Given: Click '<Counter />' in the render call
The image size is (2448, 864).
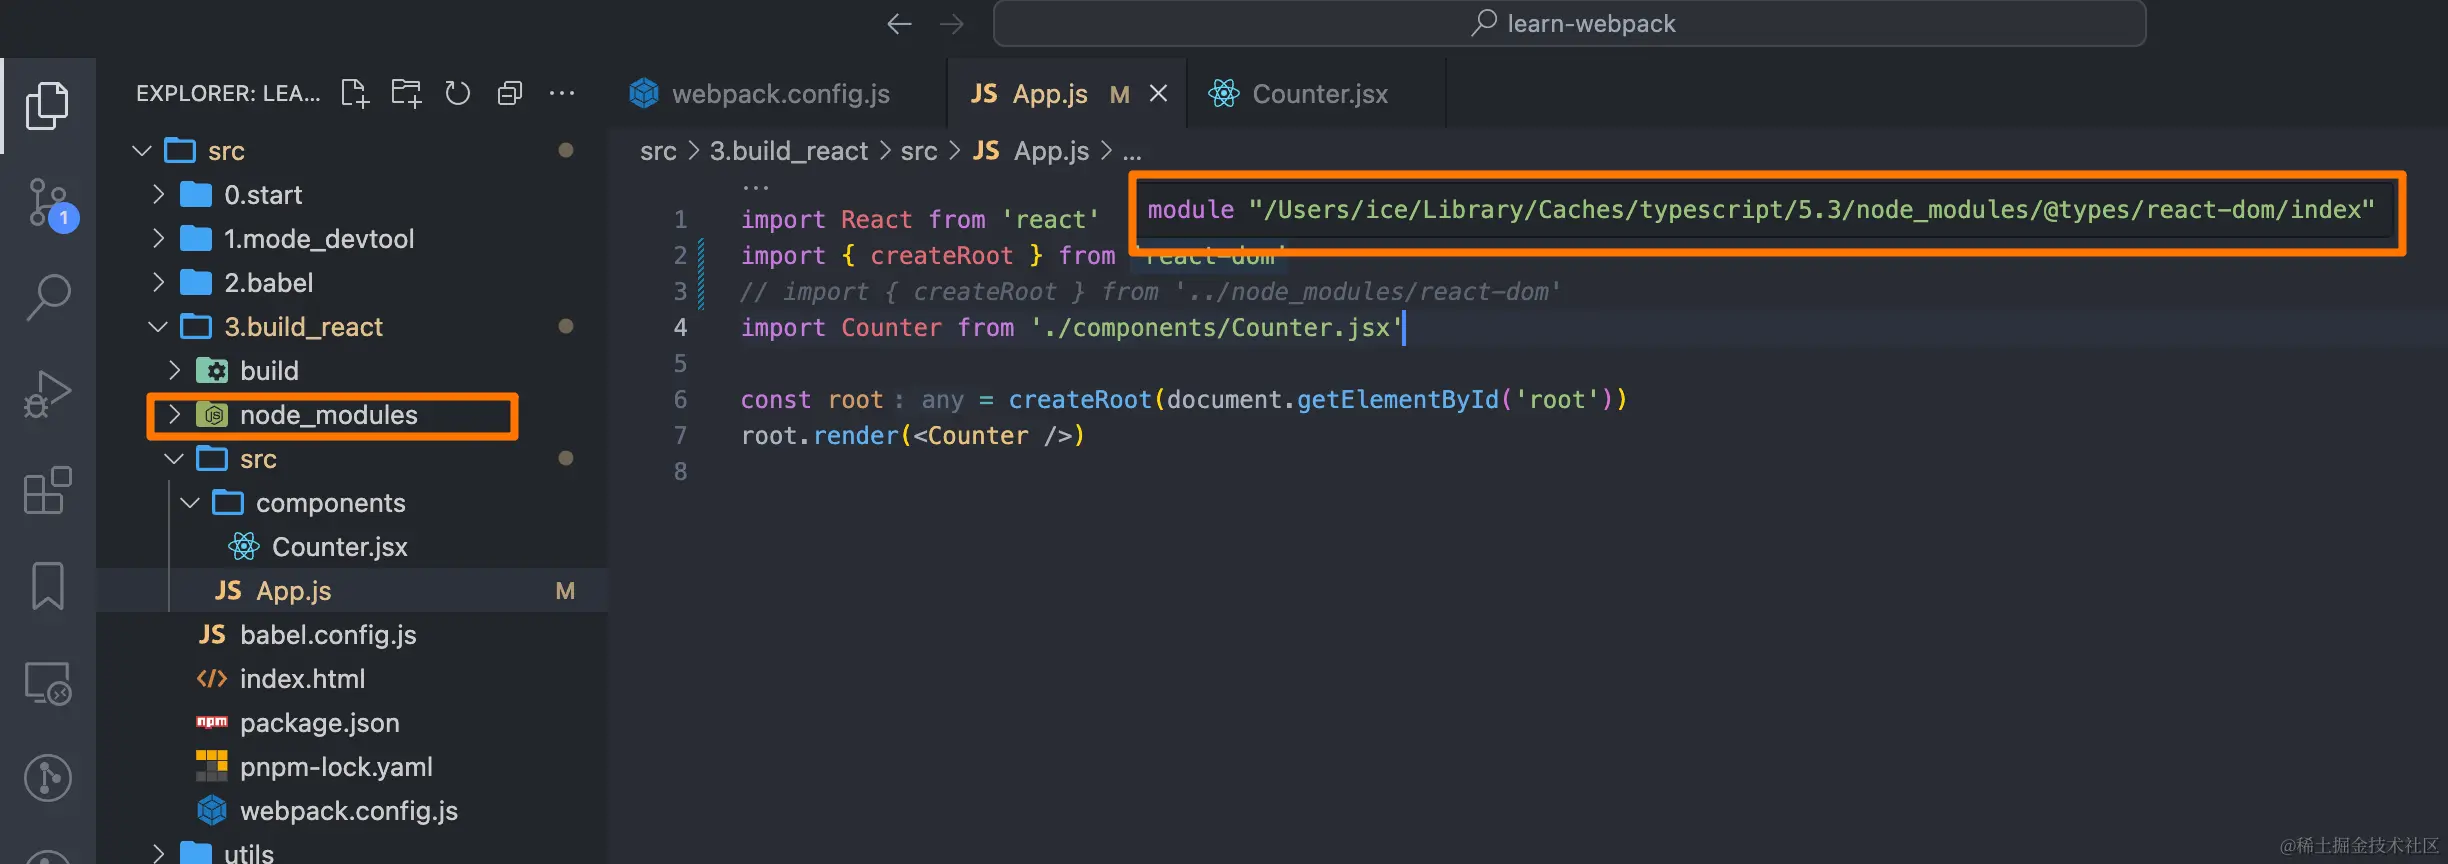Looking at the screenshot, I should click(x=992, y=435).
